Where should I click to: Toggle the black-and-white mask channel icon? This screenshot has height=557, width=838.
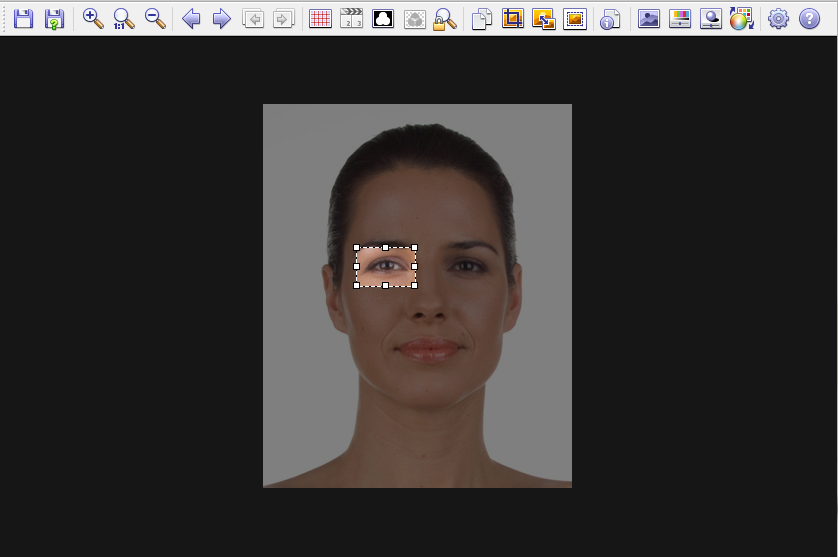[x=383, y=19]
